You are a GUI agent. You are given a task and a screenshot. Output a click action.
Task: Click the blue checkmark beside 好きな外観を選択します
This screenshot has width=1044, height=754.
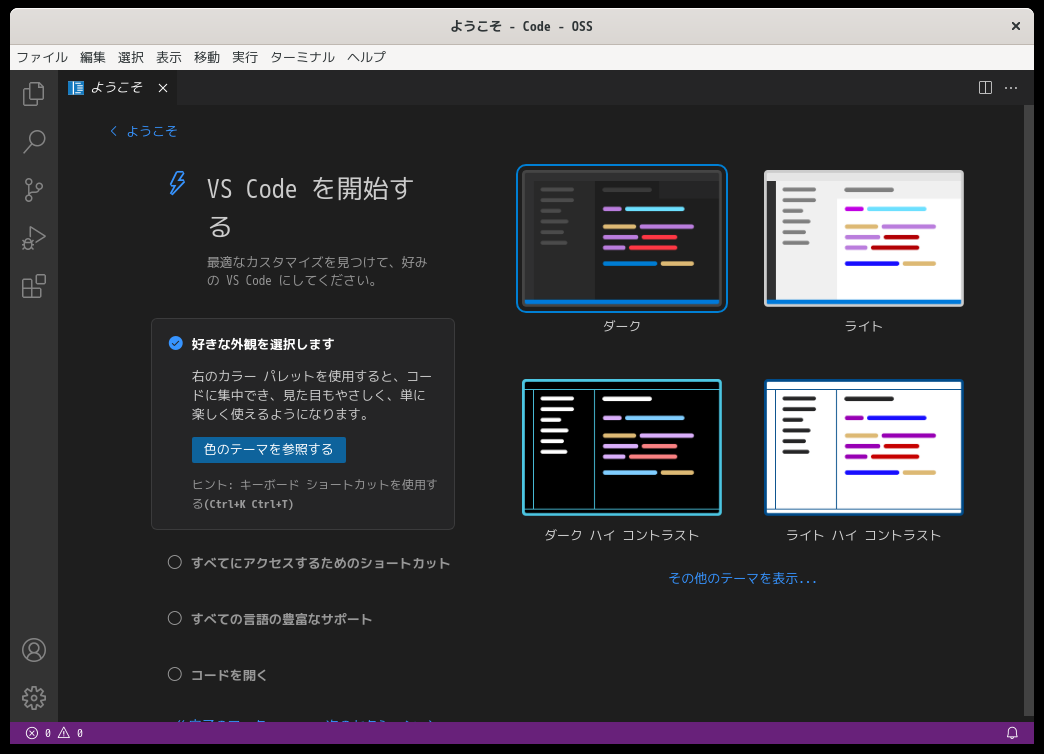[x=176, y=343]
